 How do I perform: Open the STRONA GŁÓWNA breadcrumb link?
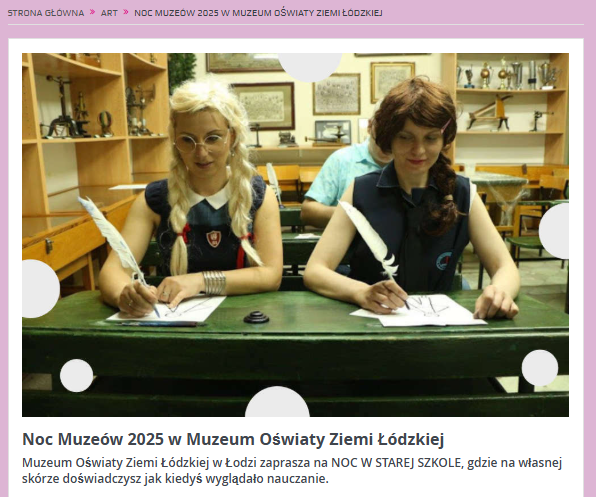click(46, 13)
